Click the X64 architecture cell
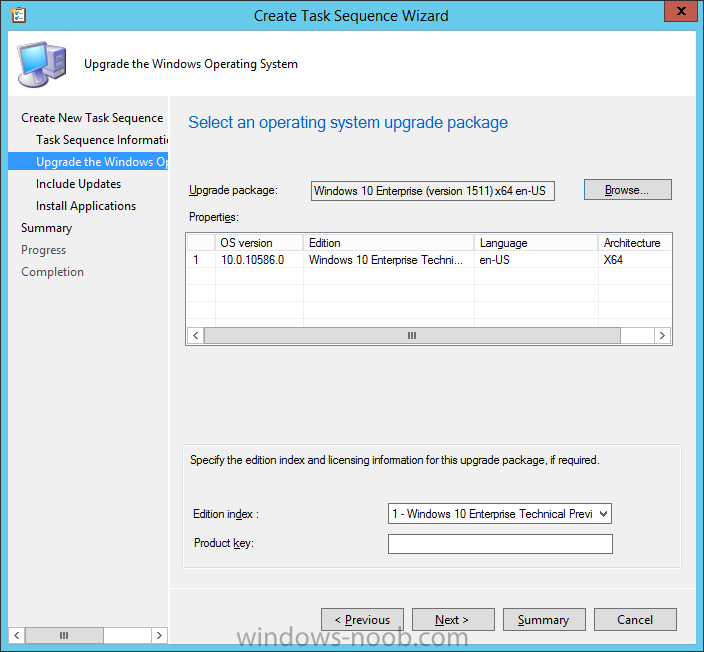704x652 pixels. click(x=635, y=260)
